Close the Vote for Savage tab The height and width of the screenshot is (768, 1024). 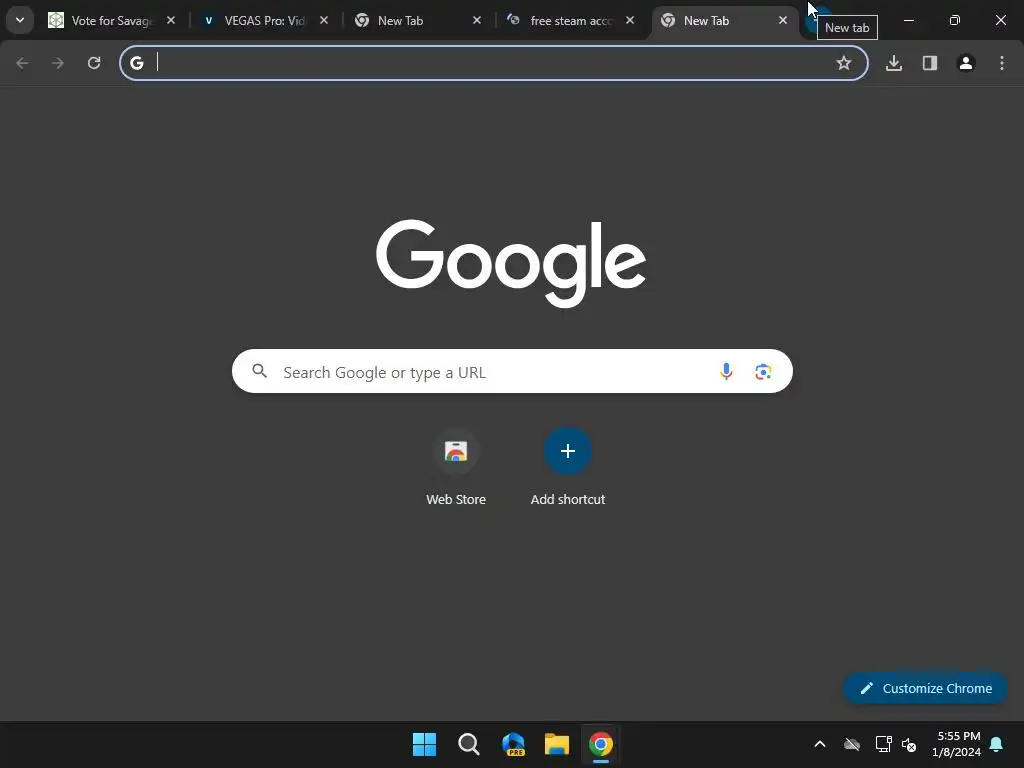coord(170,20)
